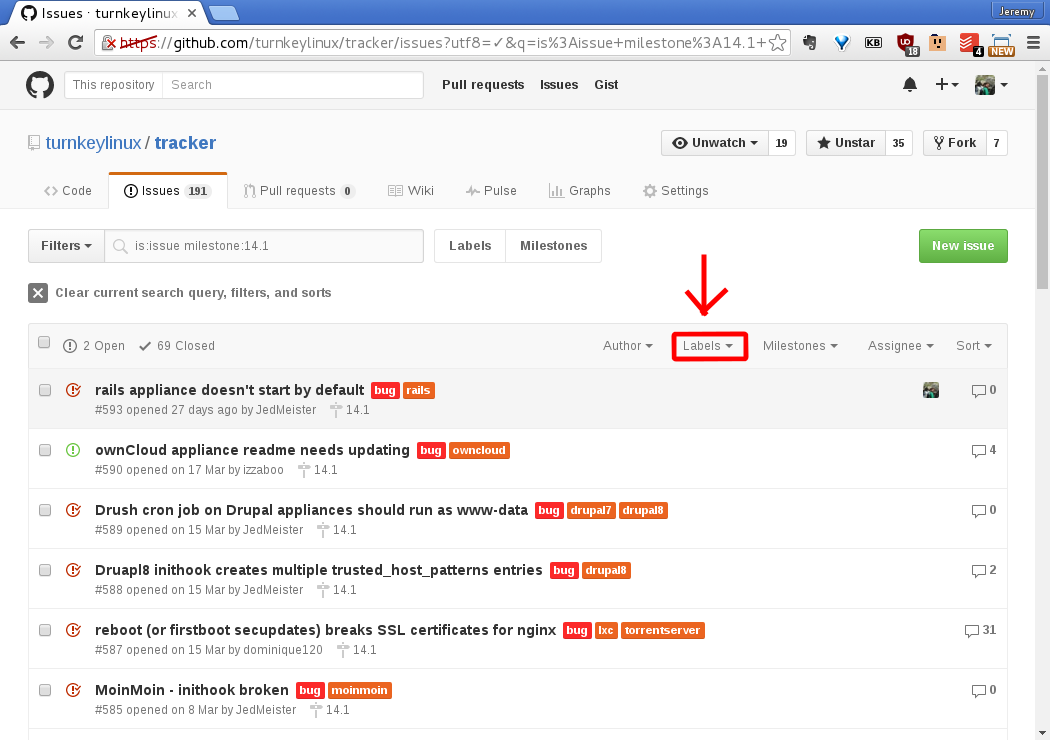Image resolution: width=1050 pixels, height=740 pixels.
Task: Click the green New issue button
Action: click(x=962, y=246)
